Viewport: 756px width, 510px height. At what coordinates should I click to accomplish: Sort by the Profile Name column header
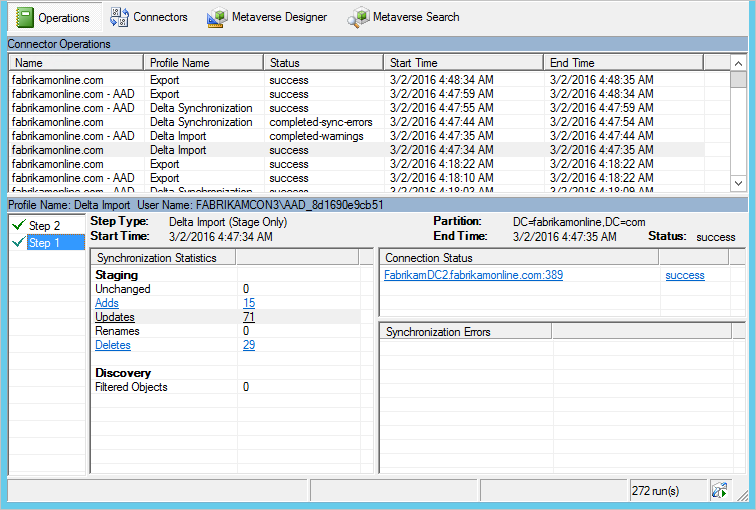tap(204, 63)
